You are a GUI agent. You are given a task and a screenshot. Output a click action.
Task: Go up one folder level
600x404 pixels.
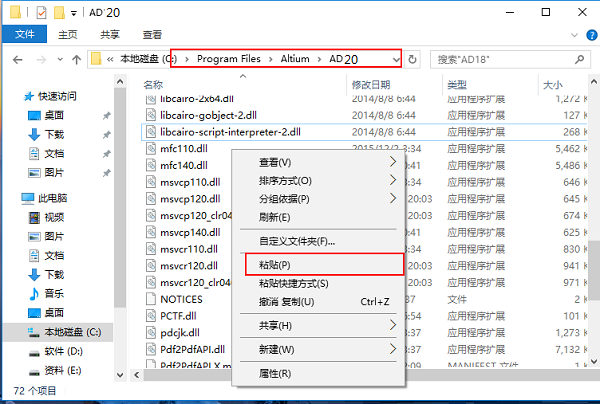coord(77,60)
